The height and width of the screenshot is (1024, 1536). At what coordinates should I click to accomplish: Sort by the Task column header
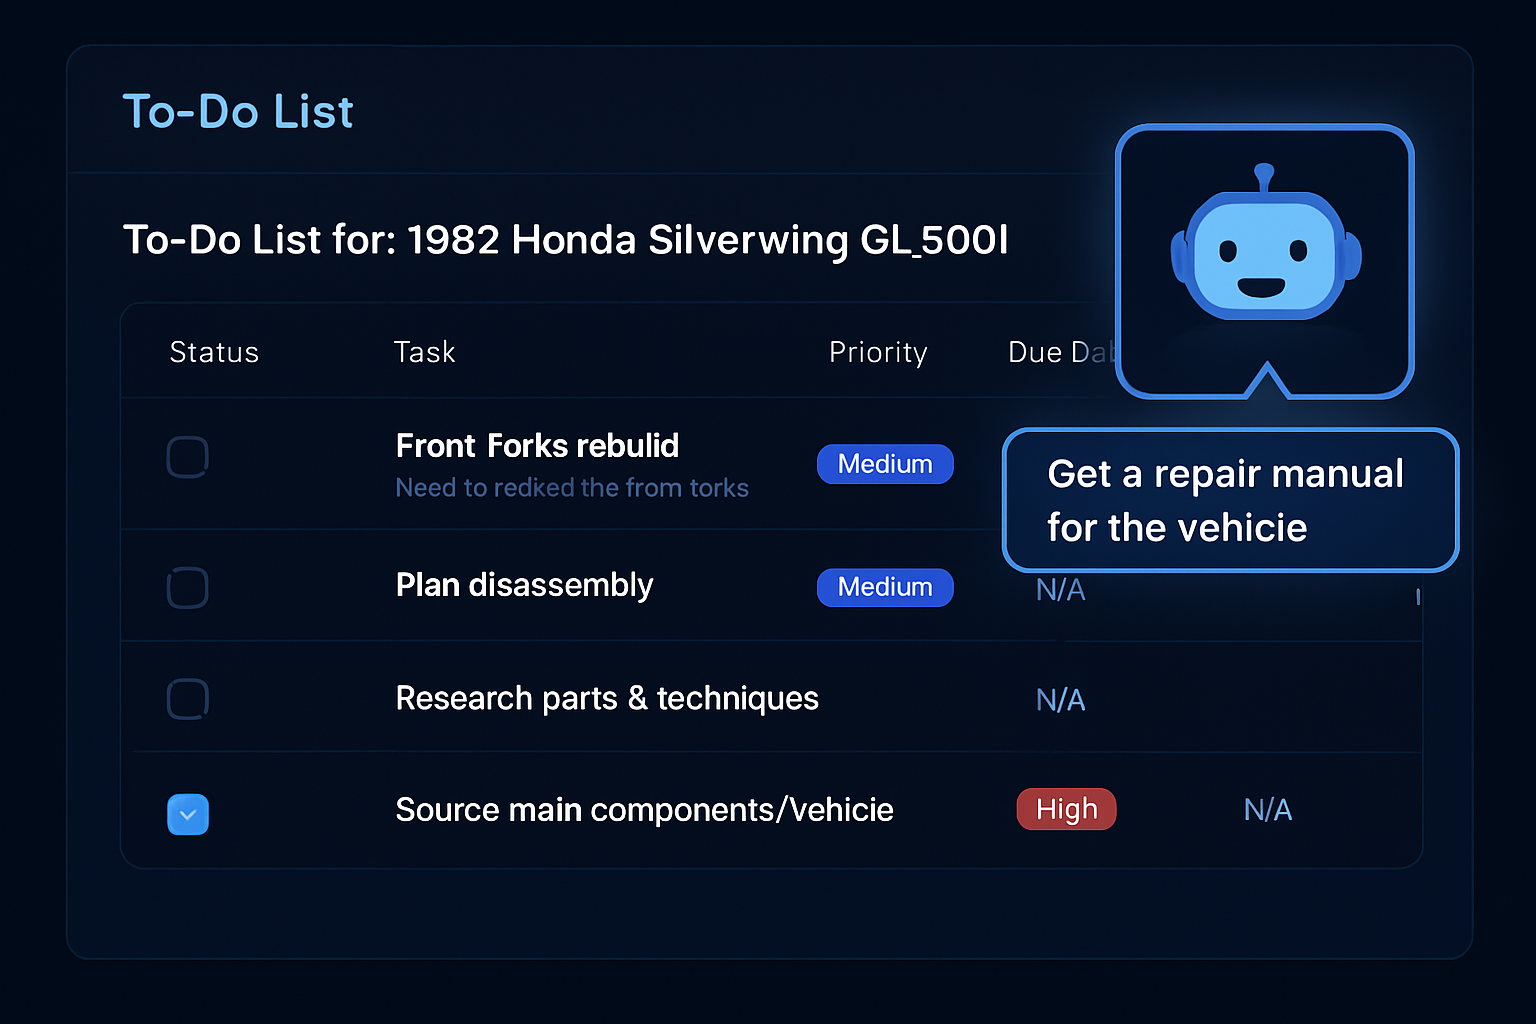click(424, 352)
